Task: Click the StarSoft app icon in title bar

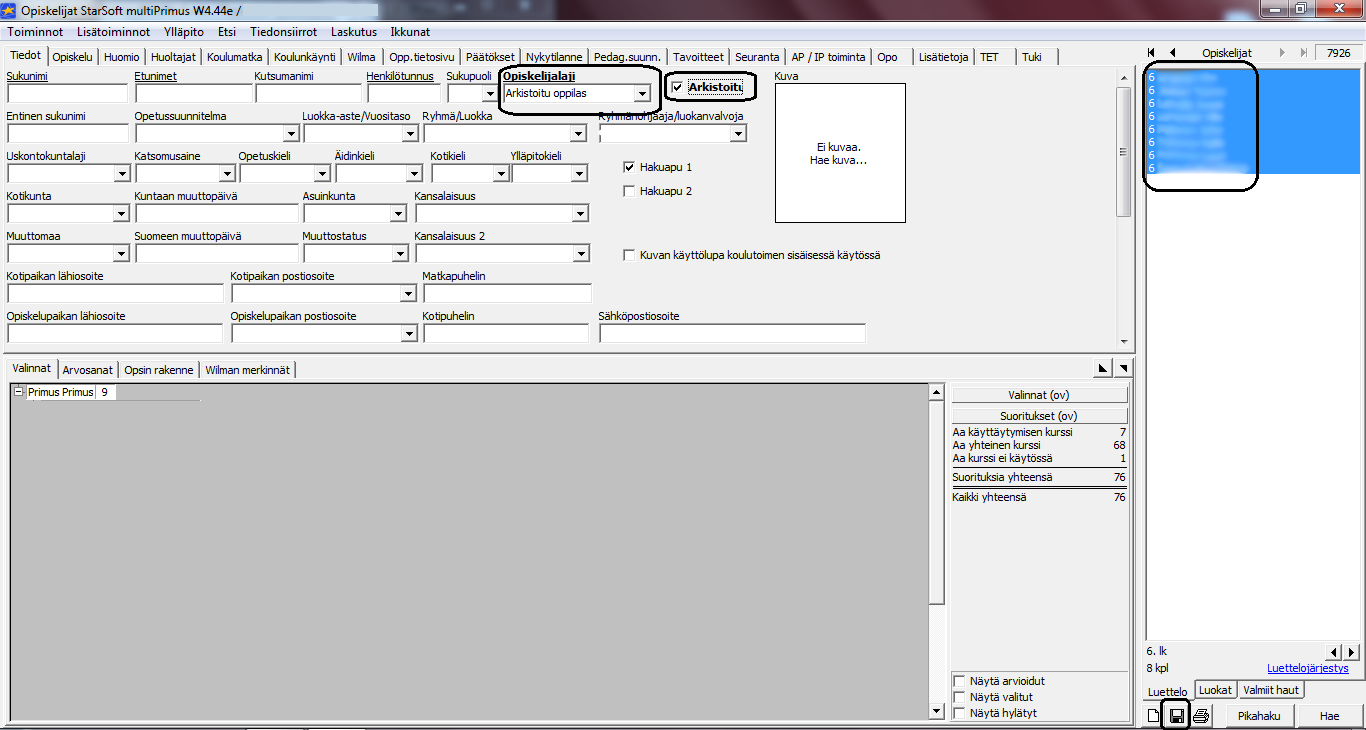Action: [9, 10]
